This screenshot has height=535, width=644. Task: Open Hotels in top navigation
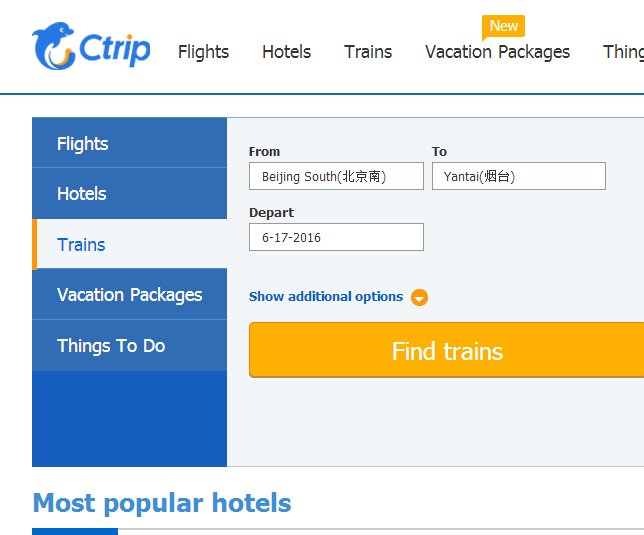287,52
